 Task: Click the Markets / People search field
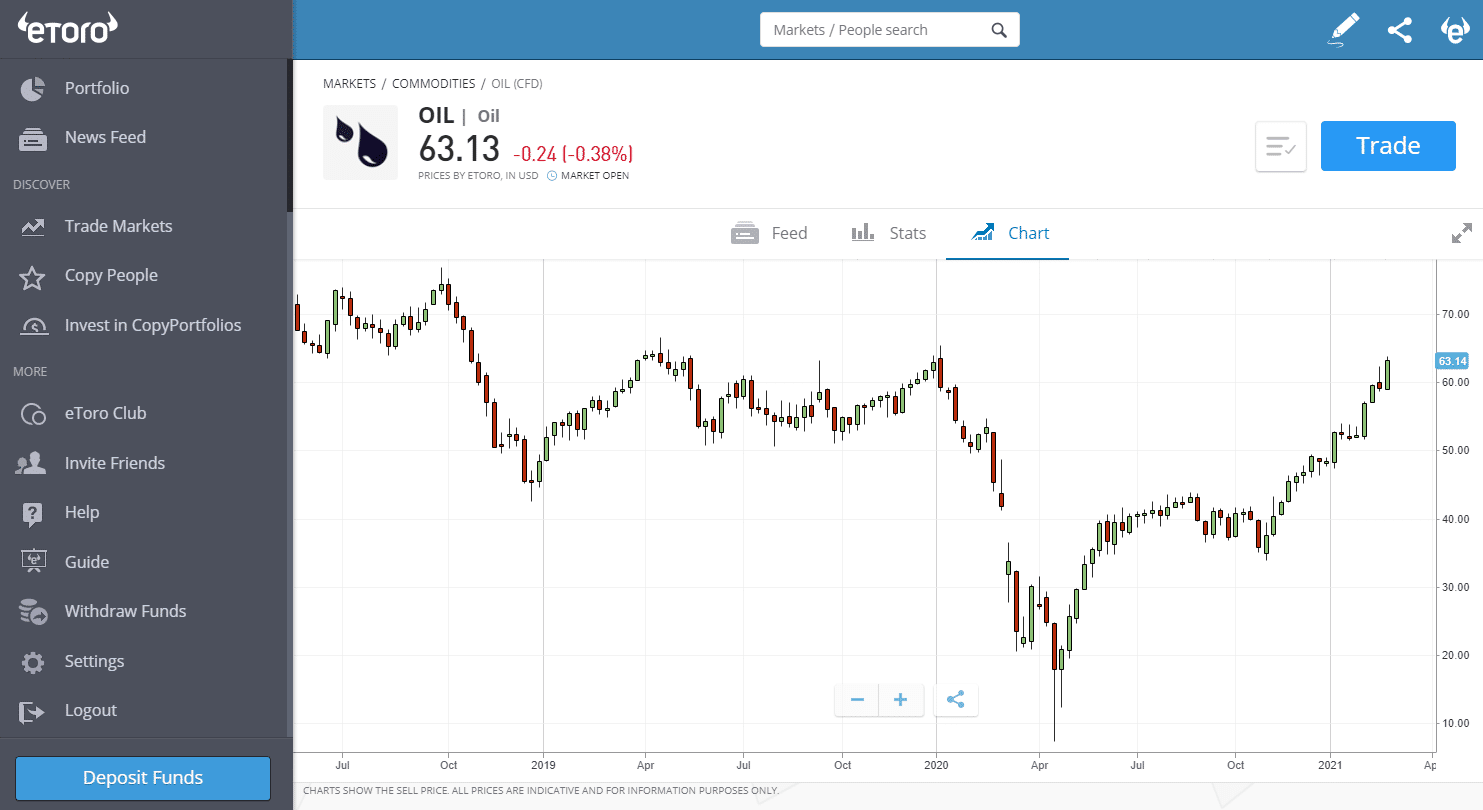tap(890, 30)
